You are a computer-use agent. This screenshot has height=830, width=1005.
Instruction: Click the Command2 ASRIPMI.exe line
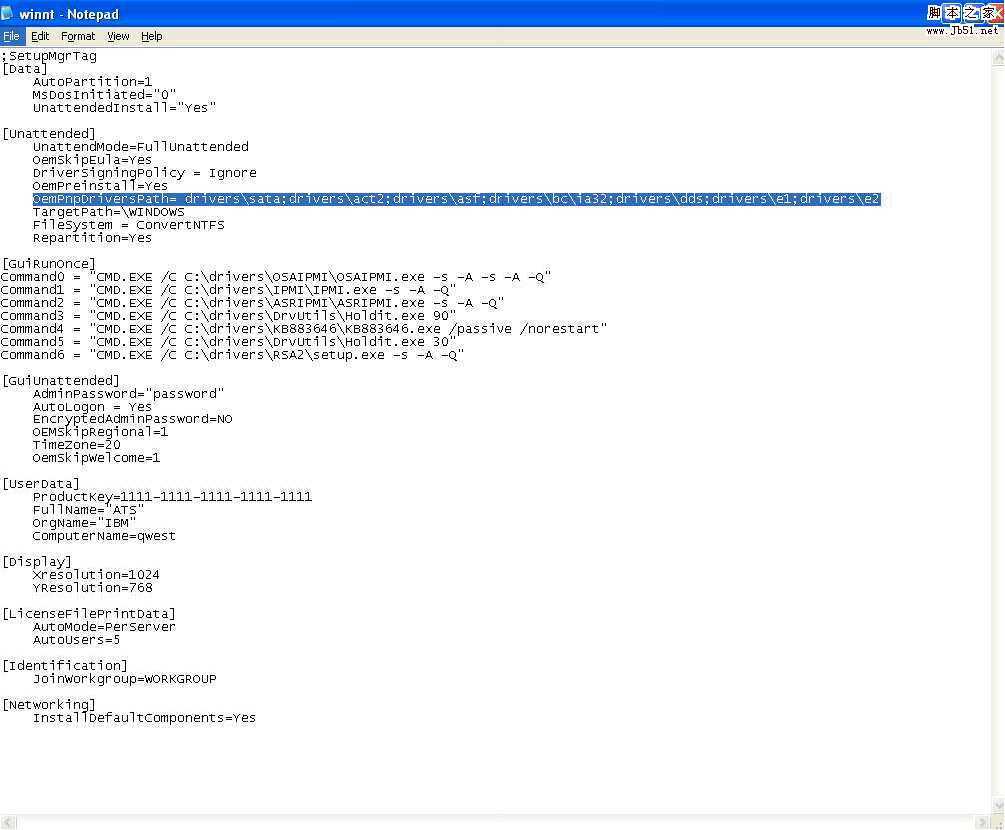pyautogui.click(x=252, y=303)
